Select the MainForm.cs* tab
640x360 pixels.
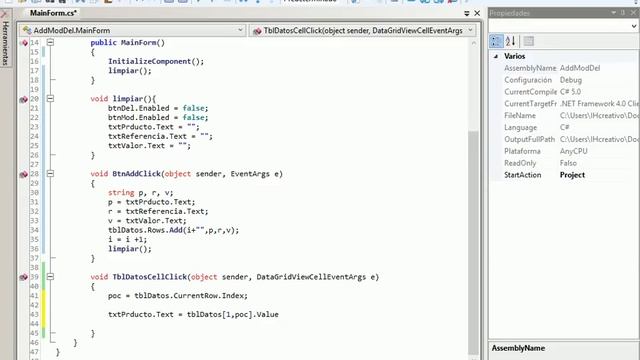click(x=53, y=13)
